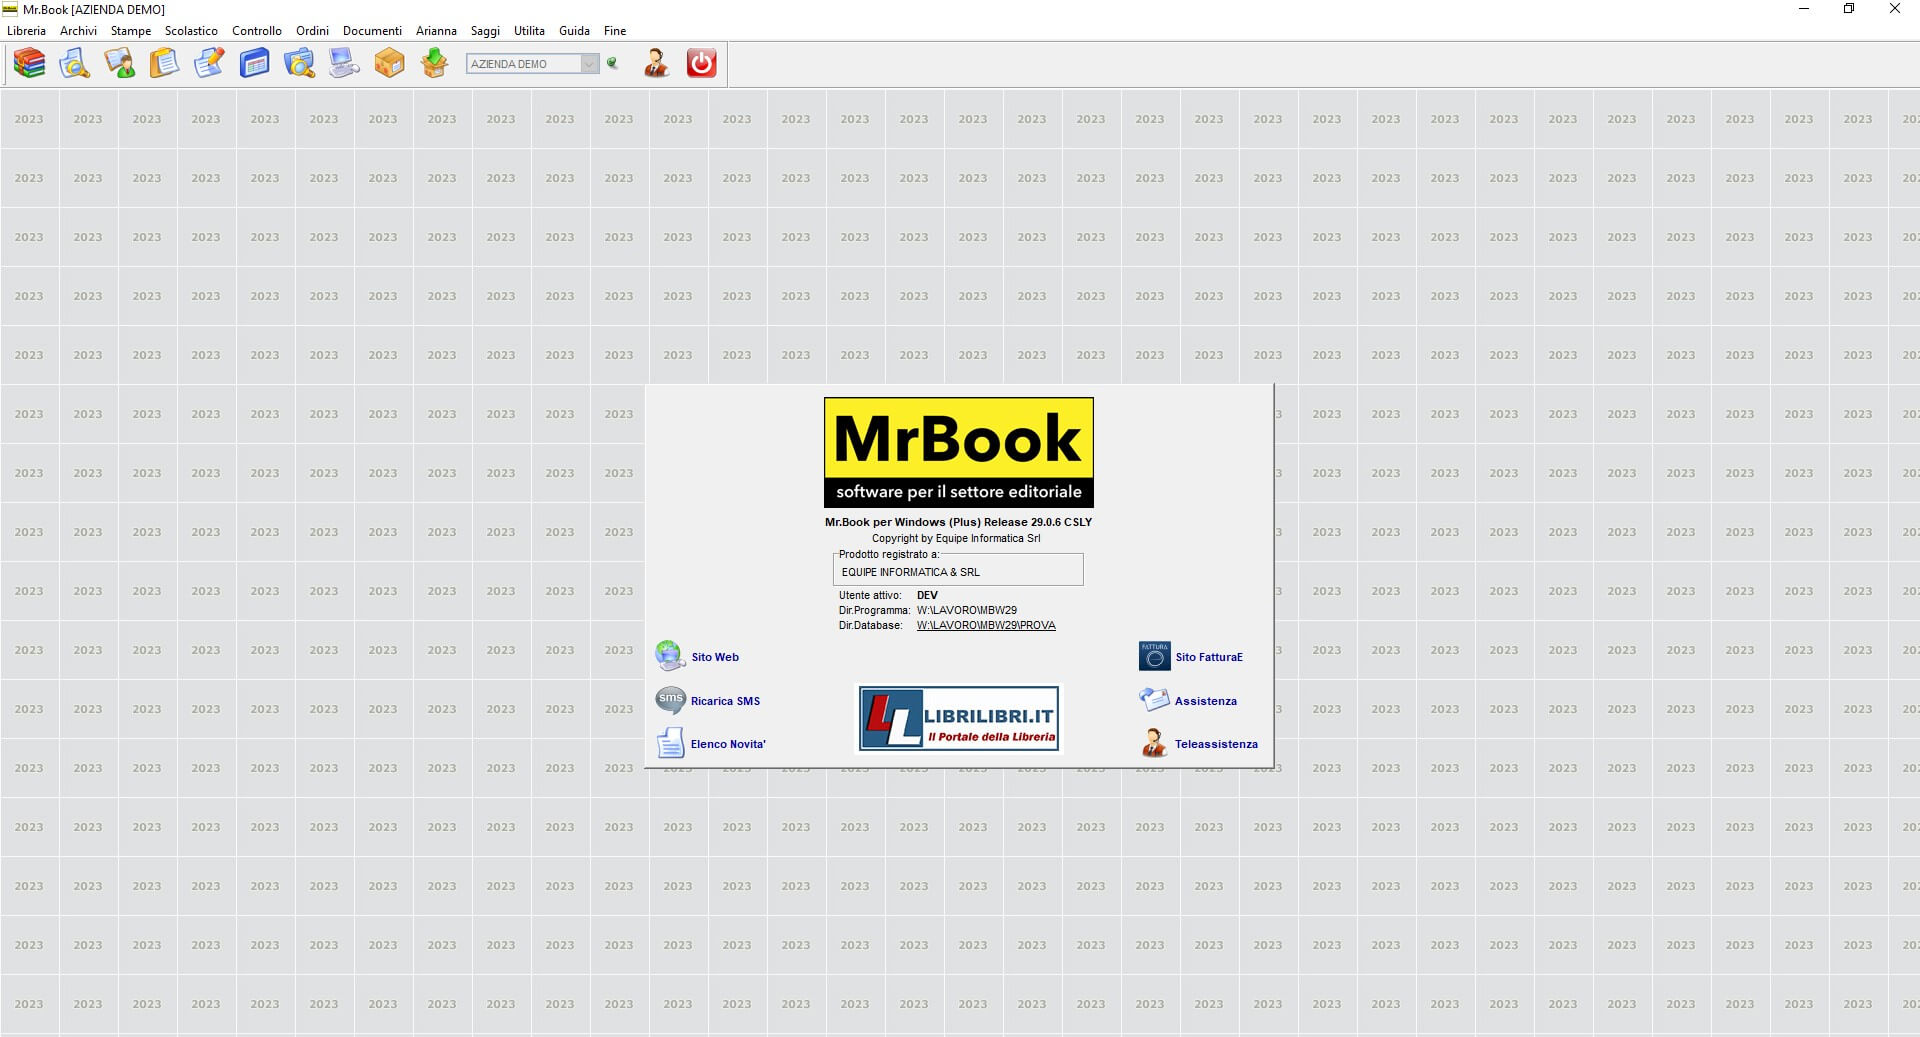The width and height of the screenshot is (1920, 1037).
Task: Open the Assistenza link
Action: [x=1206, y=701]
